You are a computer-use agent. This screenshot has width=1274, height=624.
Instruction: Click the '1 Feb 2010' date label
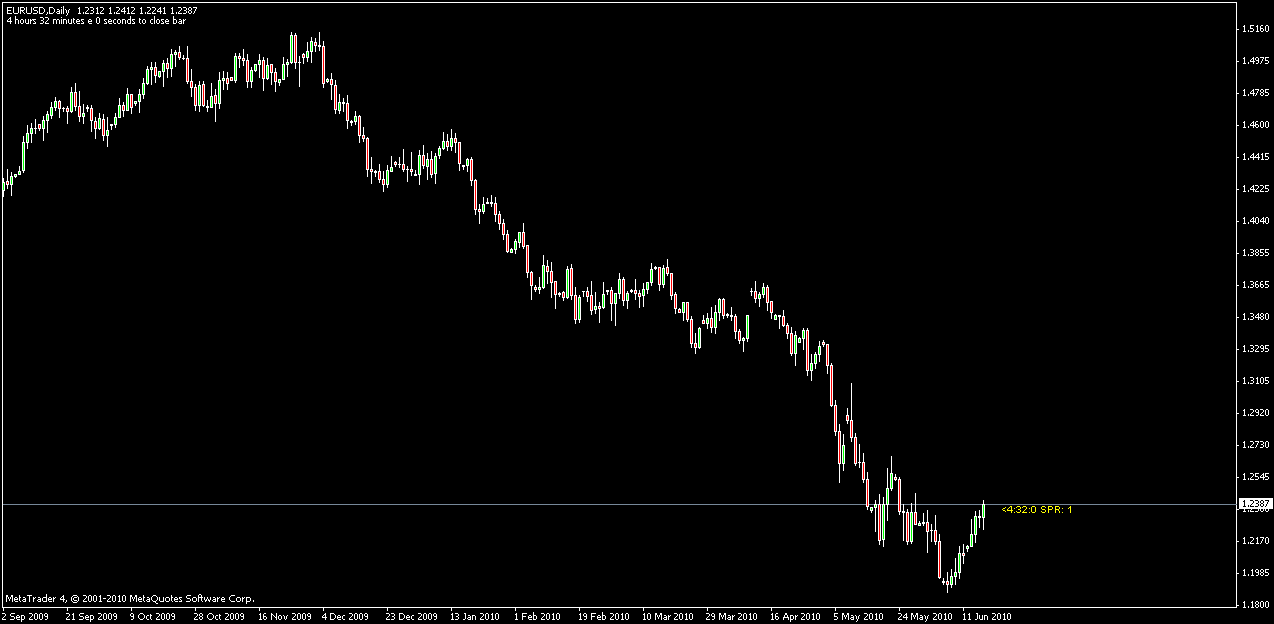point(537,617)
